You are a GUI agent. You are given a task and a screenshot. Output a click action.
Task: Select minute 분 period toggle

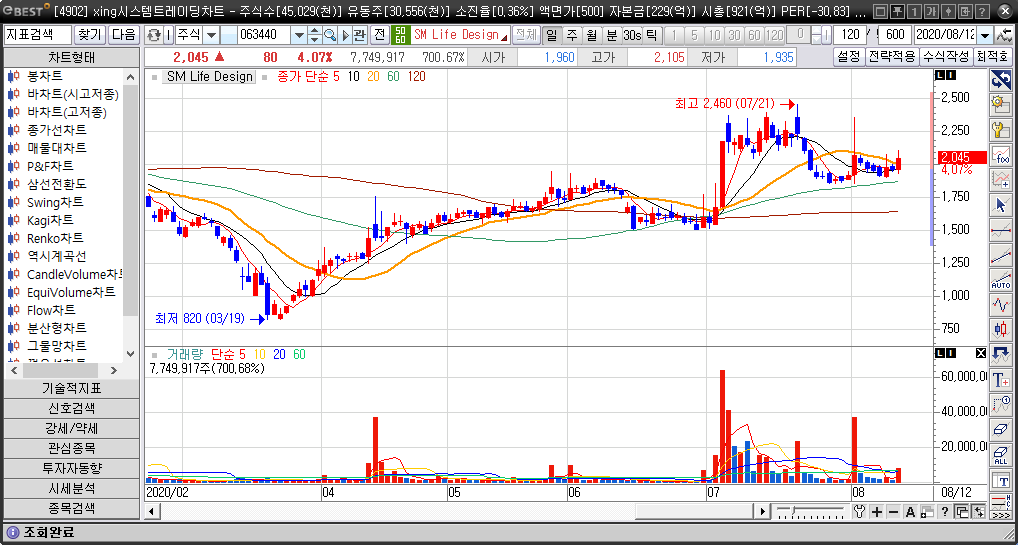[x=612, y=35]
